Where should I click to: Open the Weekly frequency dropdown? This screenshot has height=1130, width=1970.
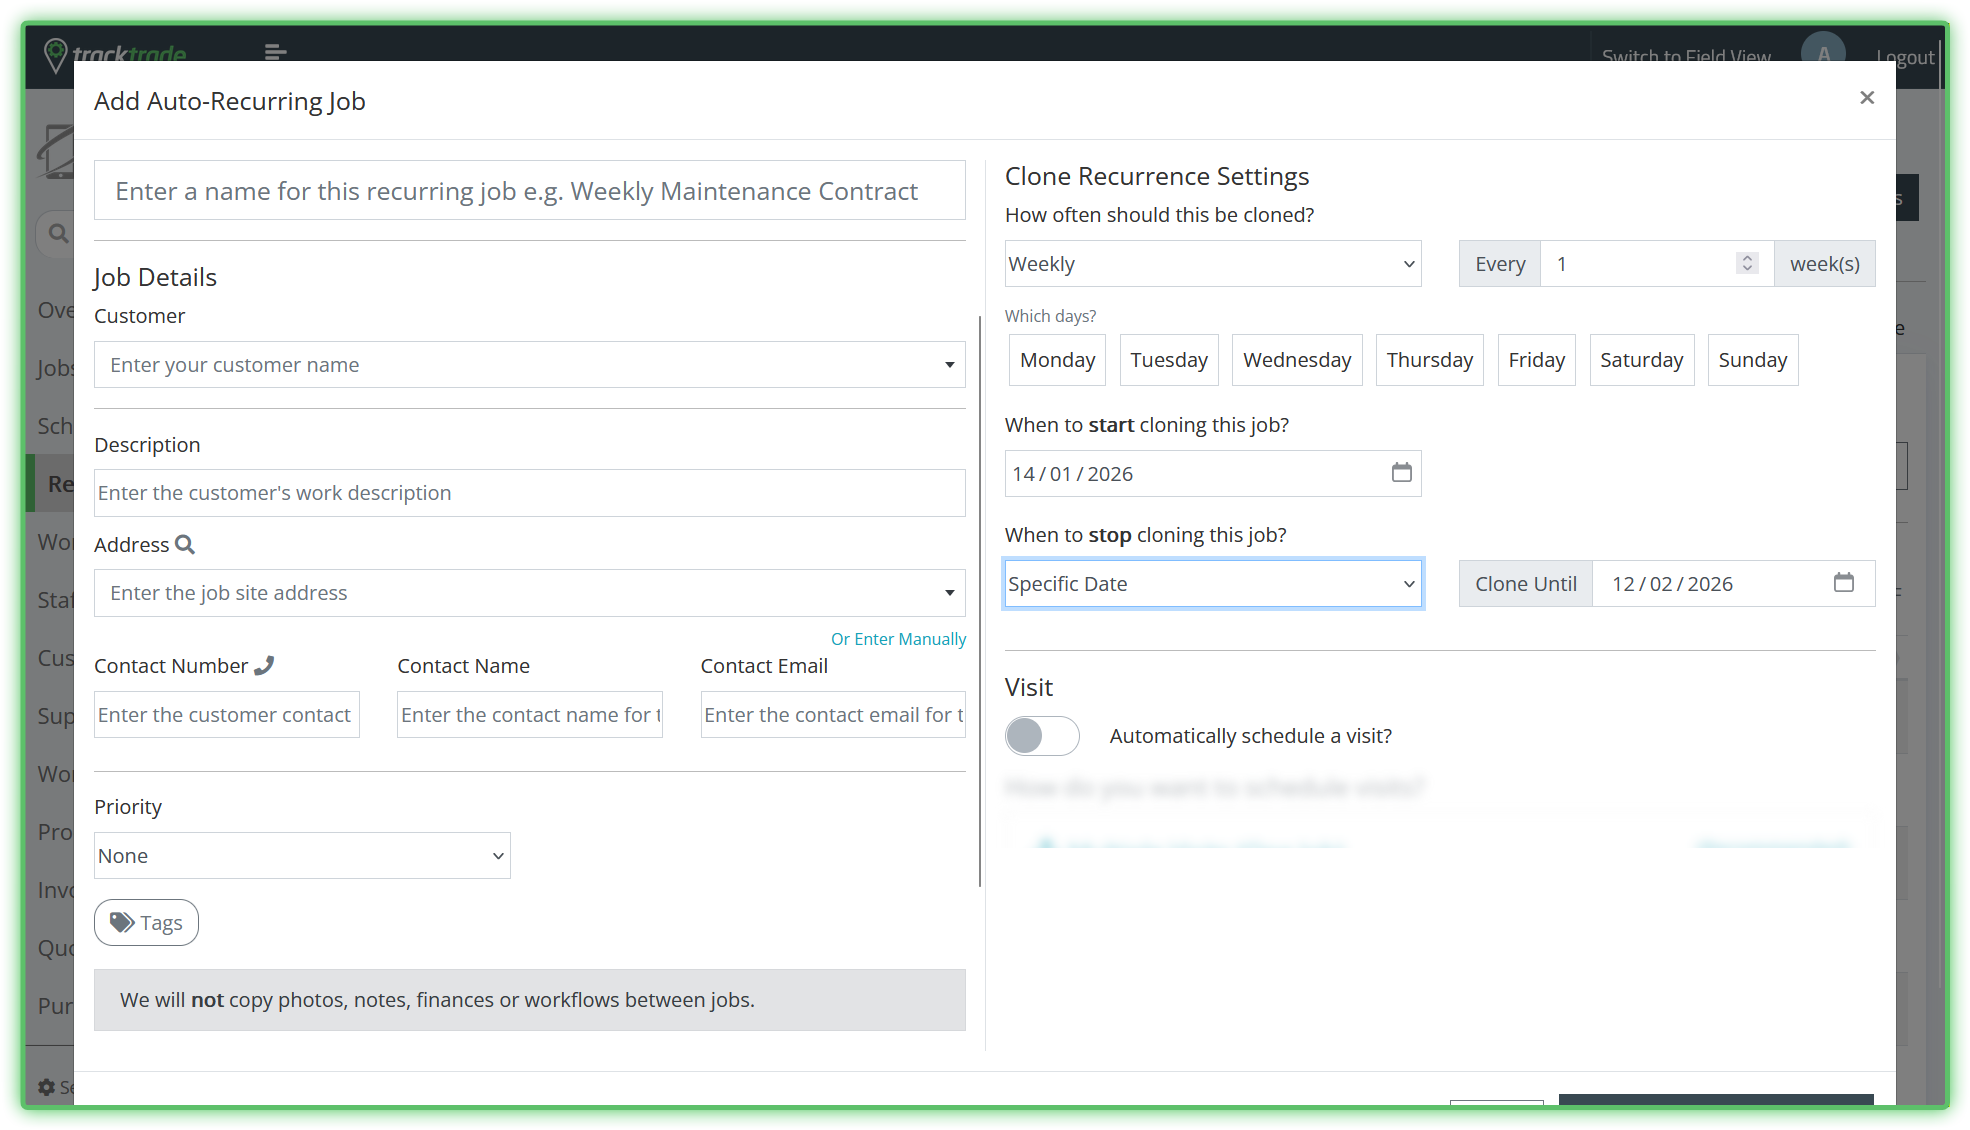point(1212,264)
